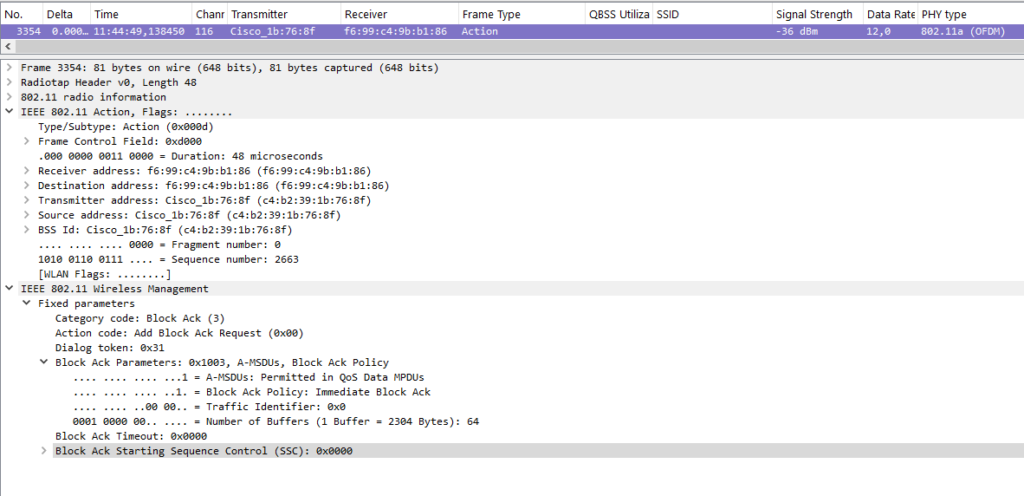The width and height of the screenshot is (1024, 496).
Task: Sort packets by Signal Strength column
Action: point(818,14)
